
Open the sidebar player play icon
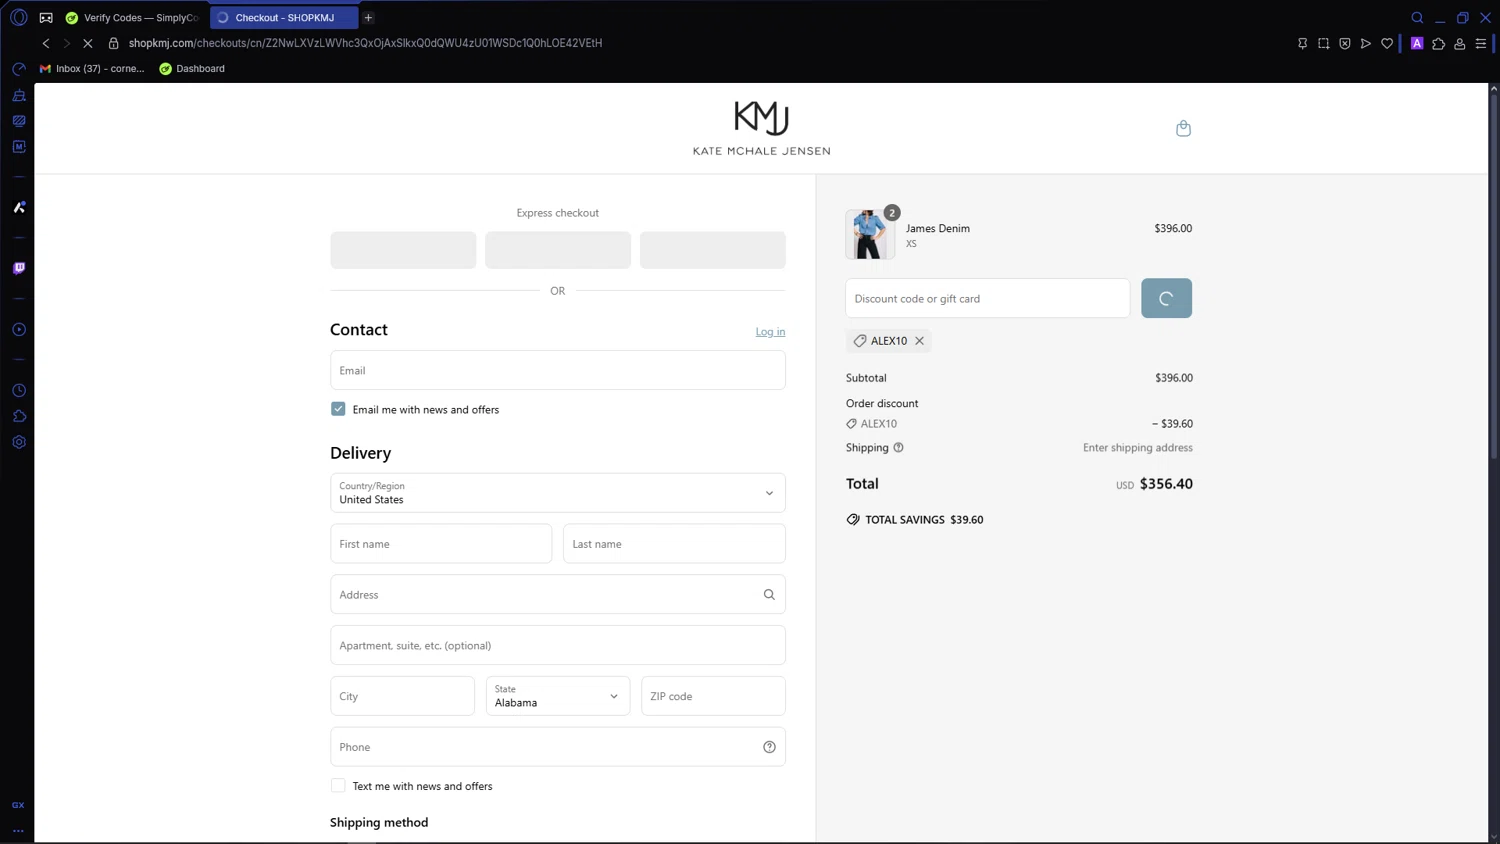click(x=19, y=330)
